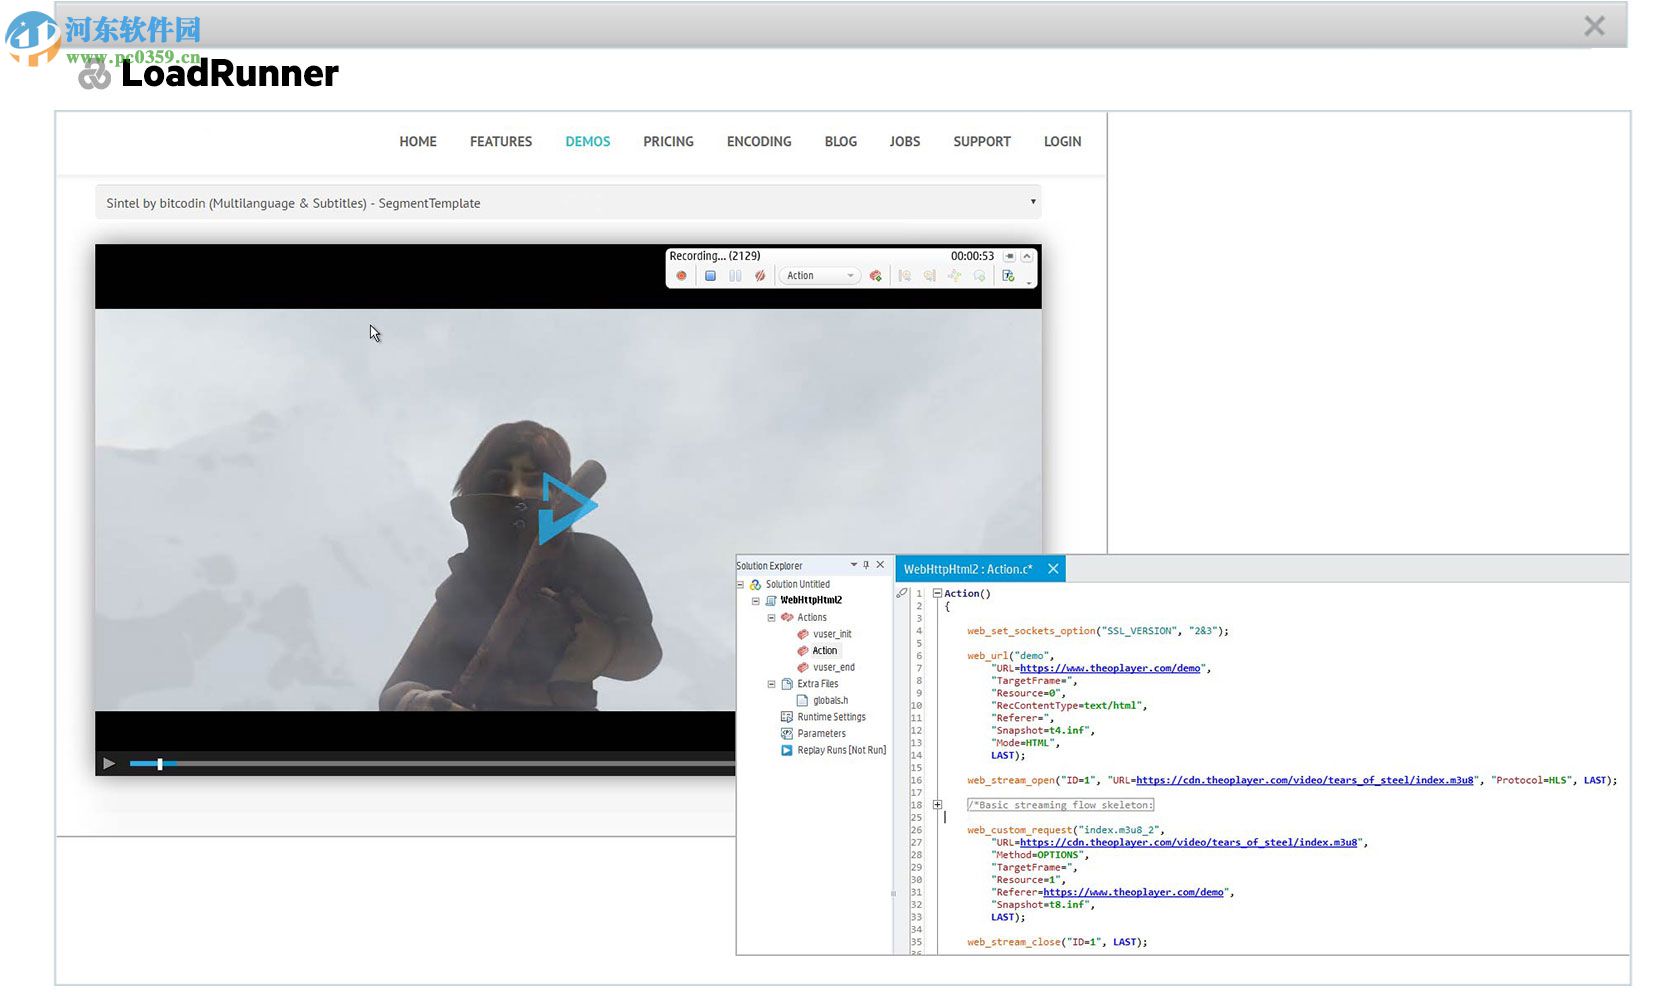Click the link-with-editor icon beside line 1

coord(902,593)
